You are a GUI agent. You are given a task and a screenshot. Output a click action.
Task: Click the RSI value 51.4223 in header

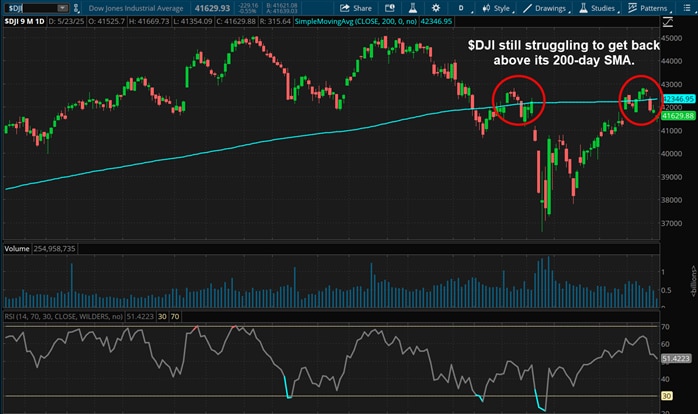[140, 317]
